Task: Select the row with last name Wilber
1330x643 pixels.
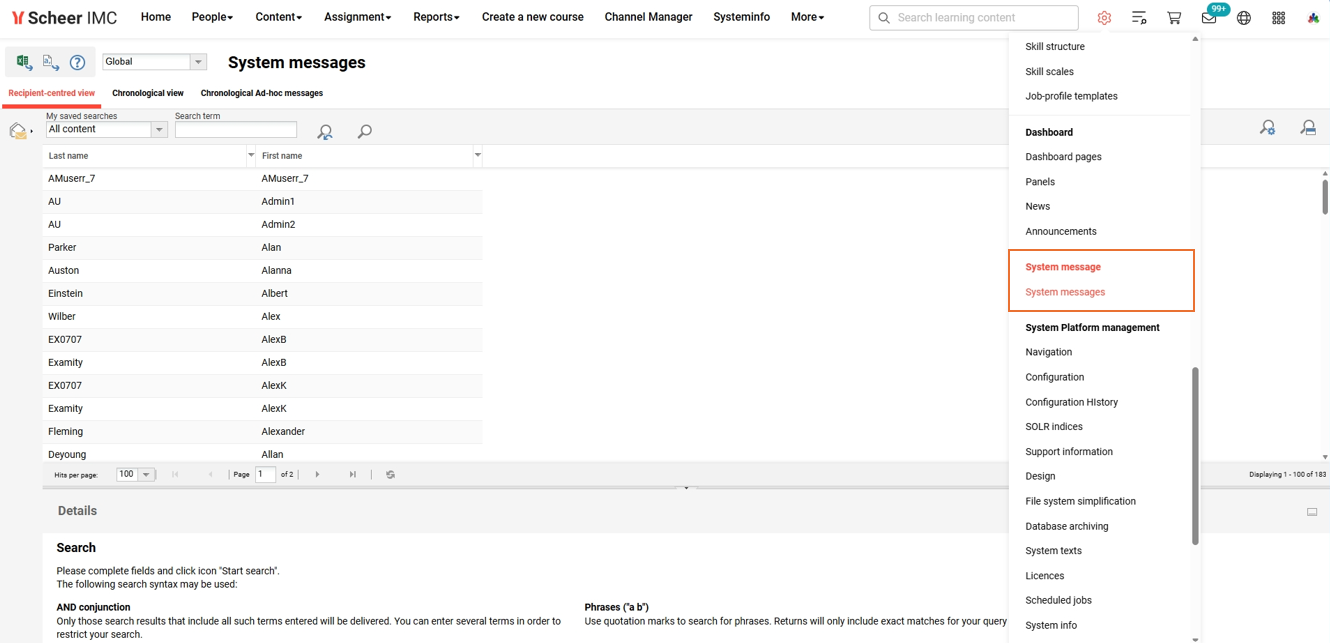Action: click(x=262, y=316)
